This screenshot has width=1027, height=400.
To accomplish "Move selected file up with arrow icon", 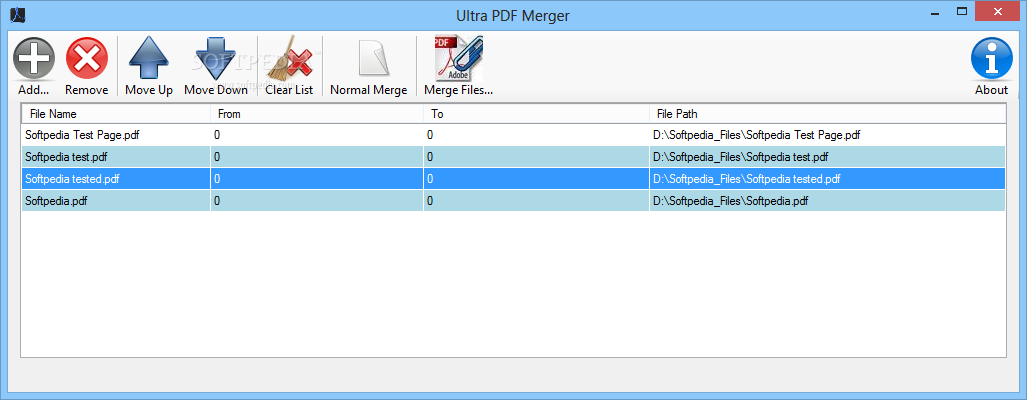I will (x=149, y=58).
